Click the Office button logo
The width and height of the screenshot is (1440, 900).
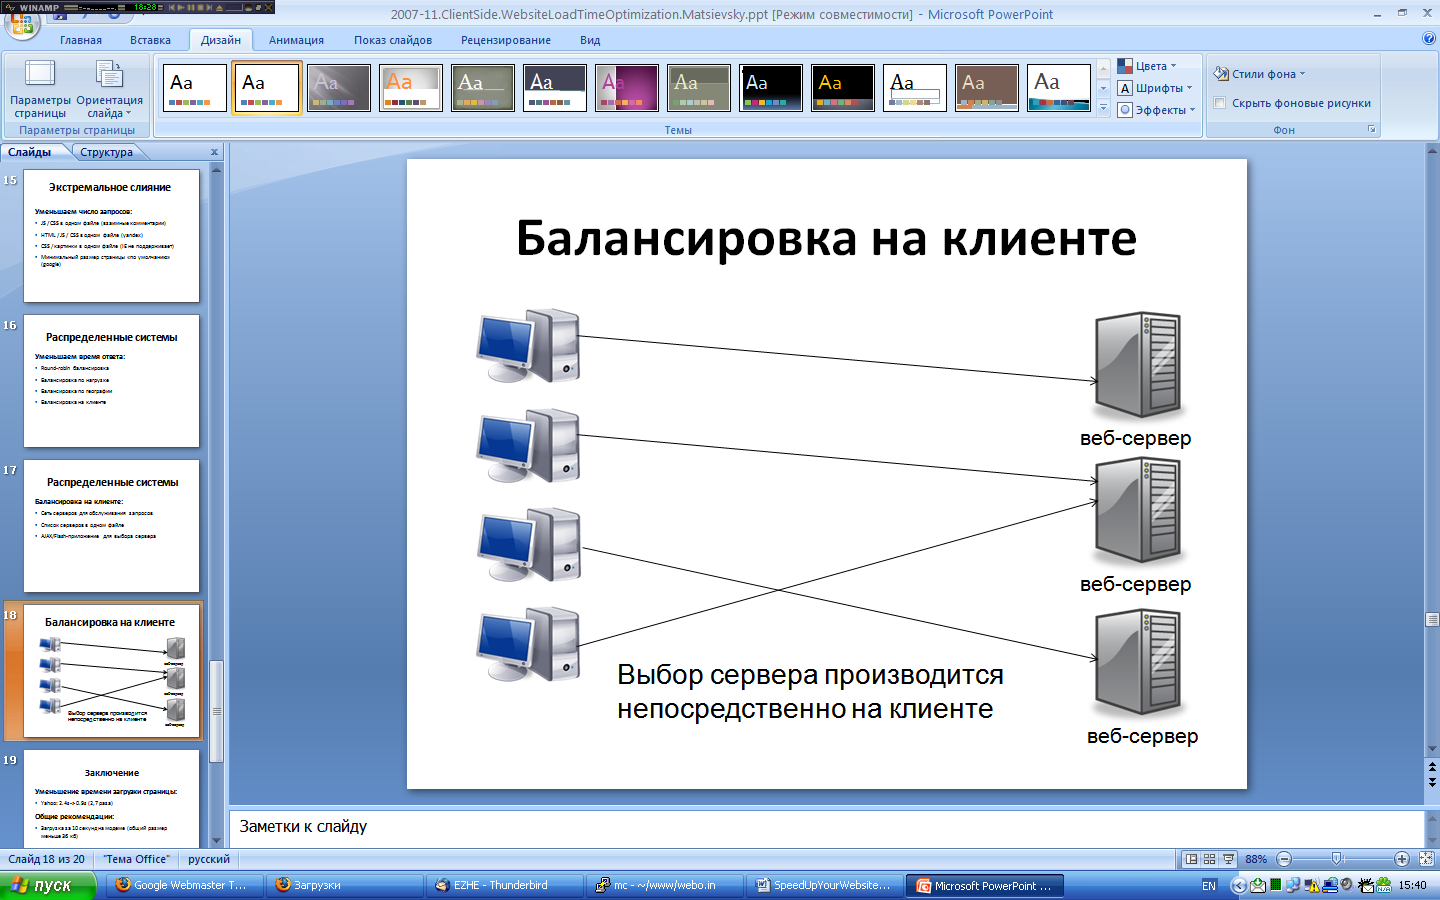(22, 25)
